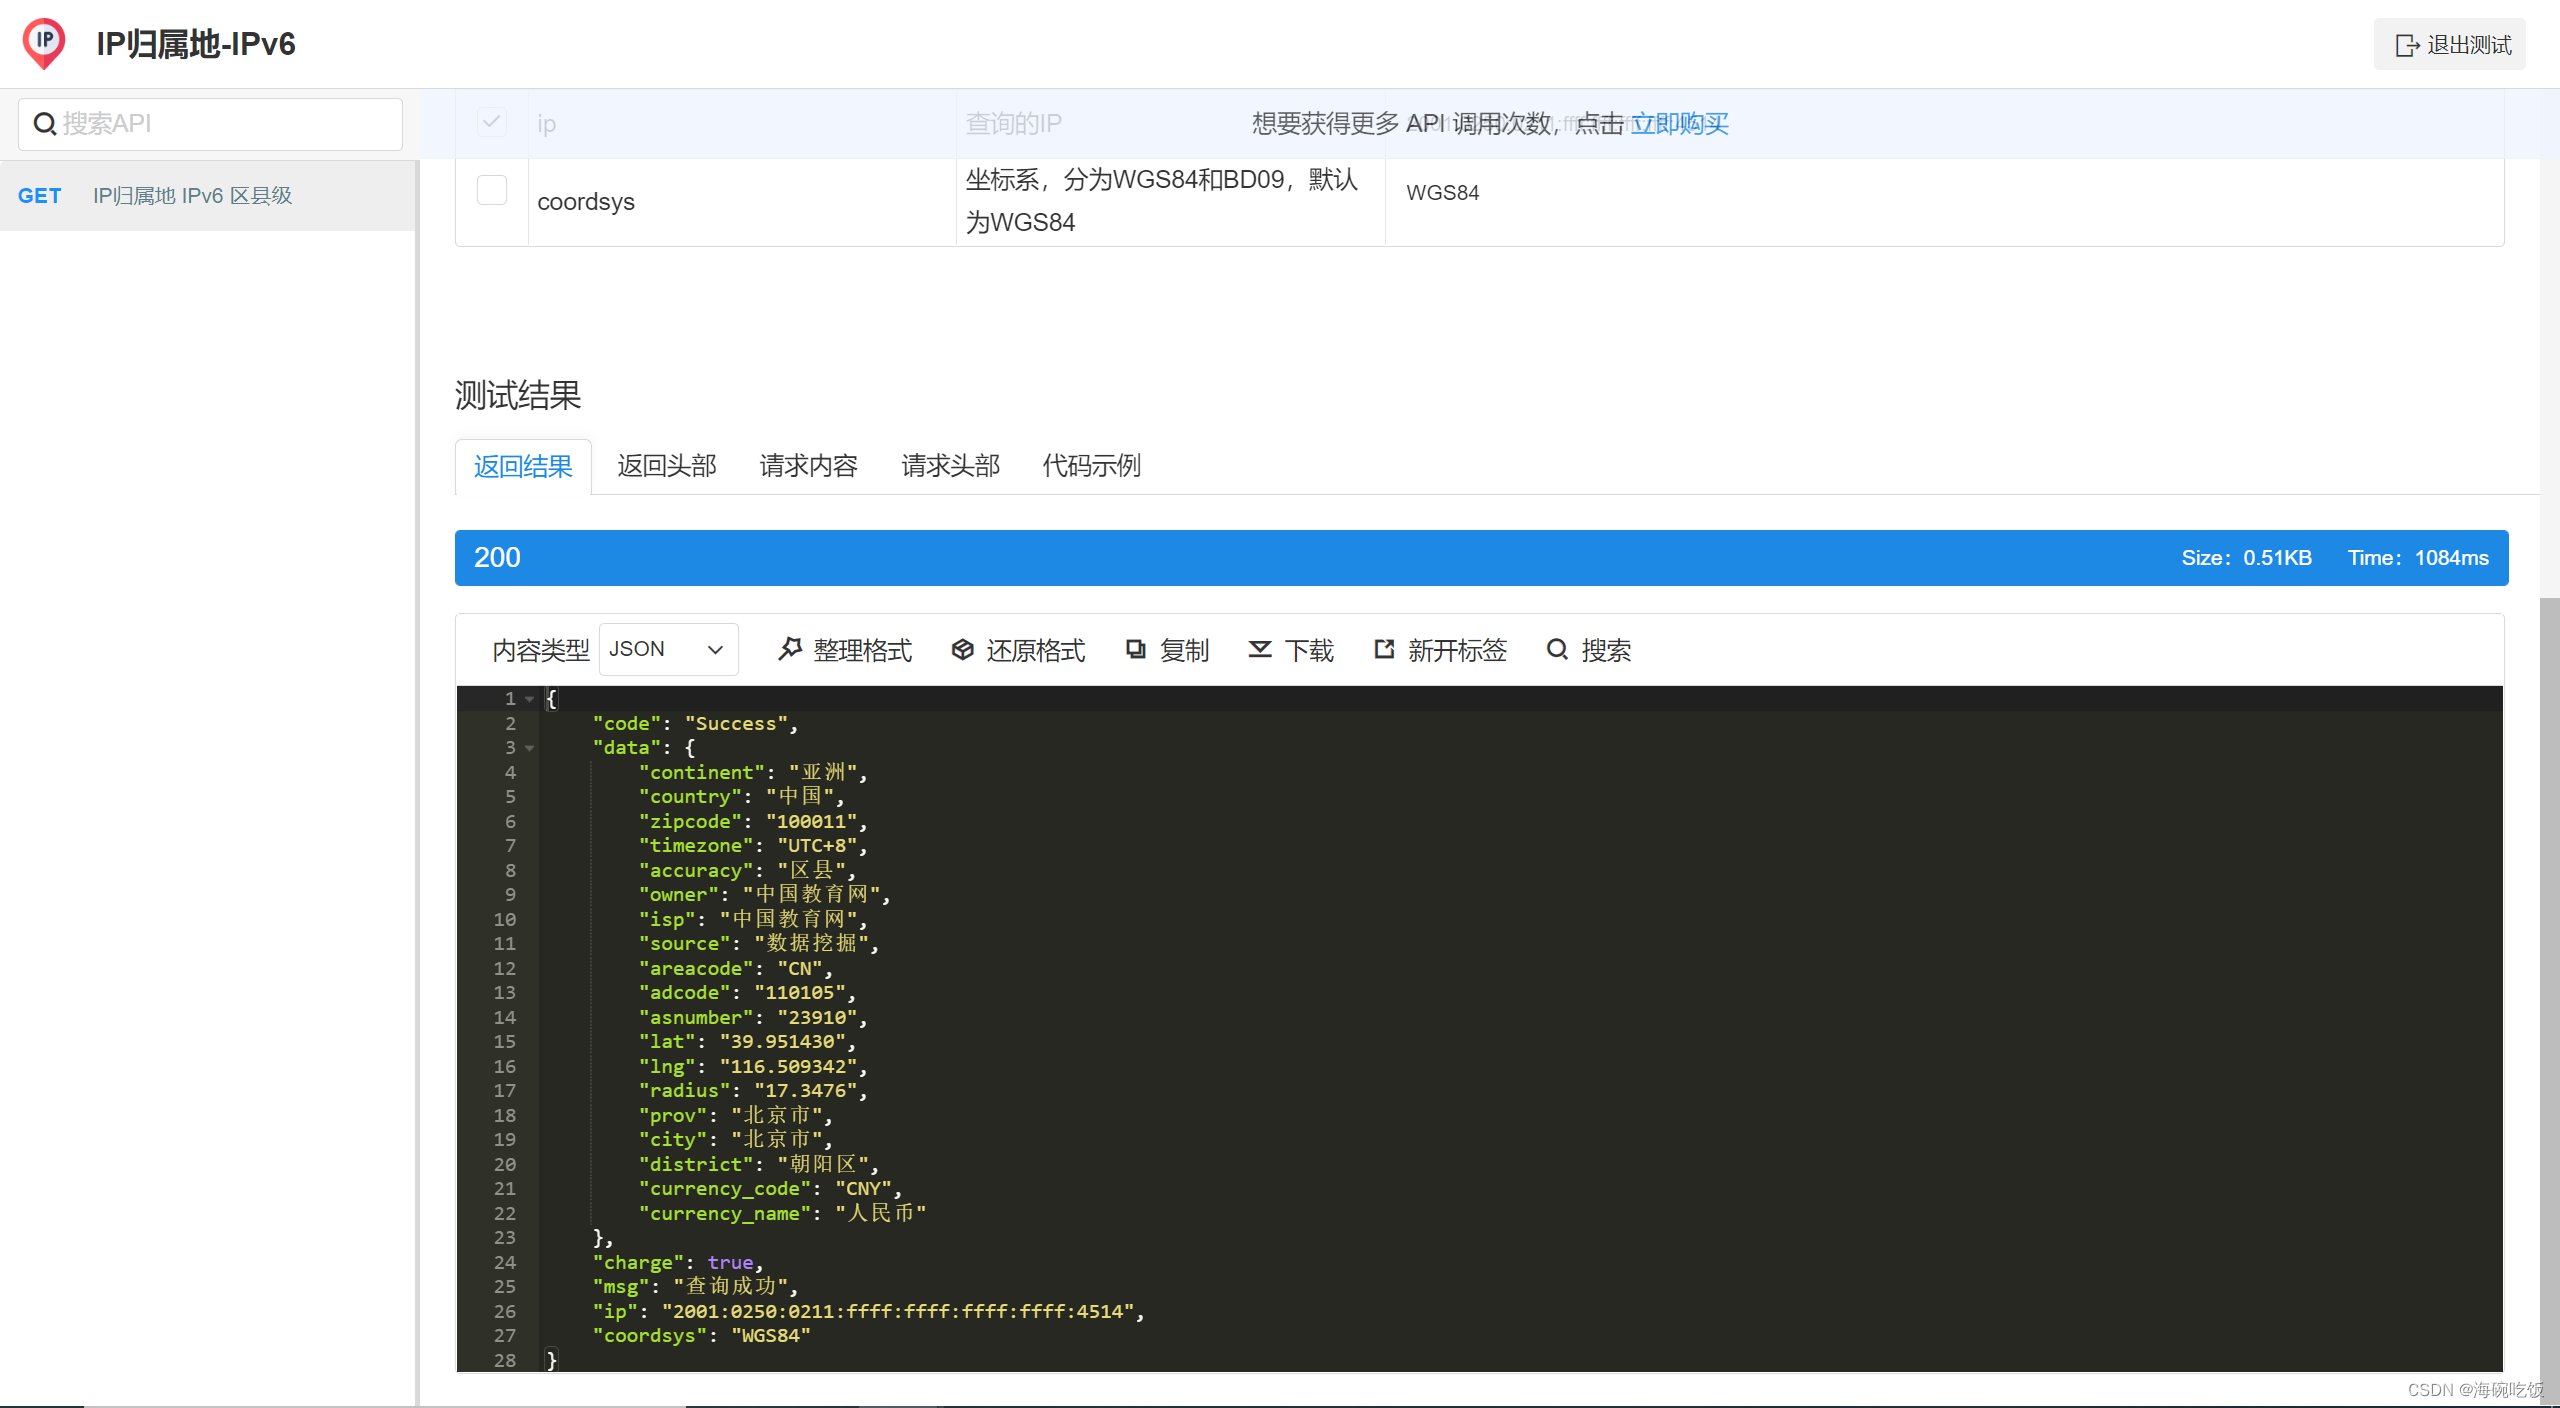
Task: Click the format/beautify JSON icon
Action: pos(790,649)
